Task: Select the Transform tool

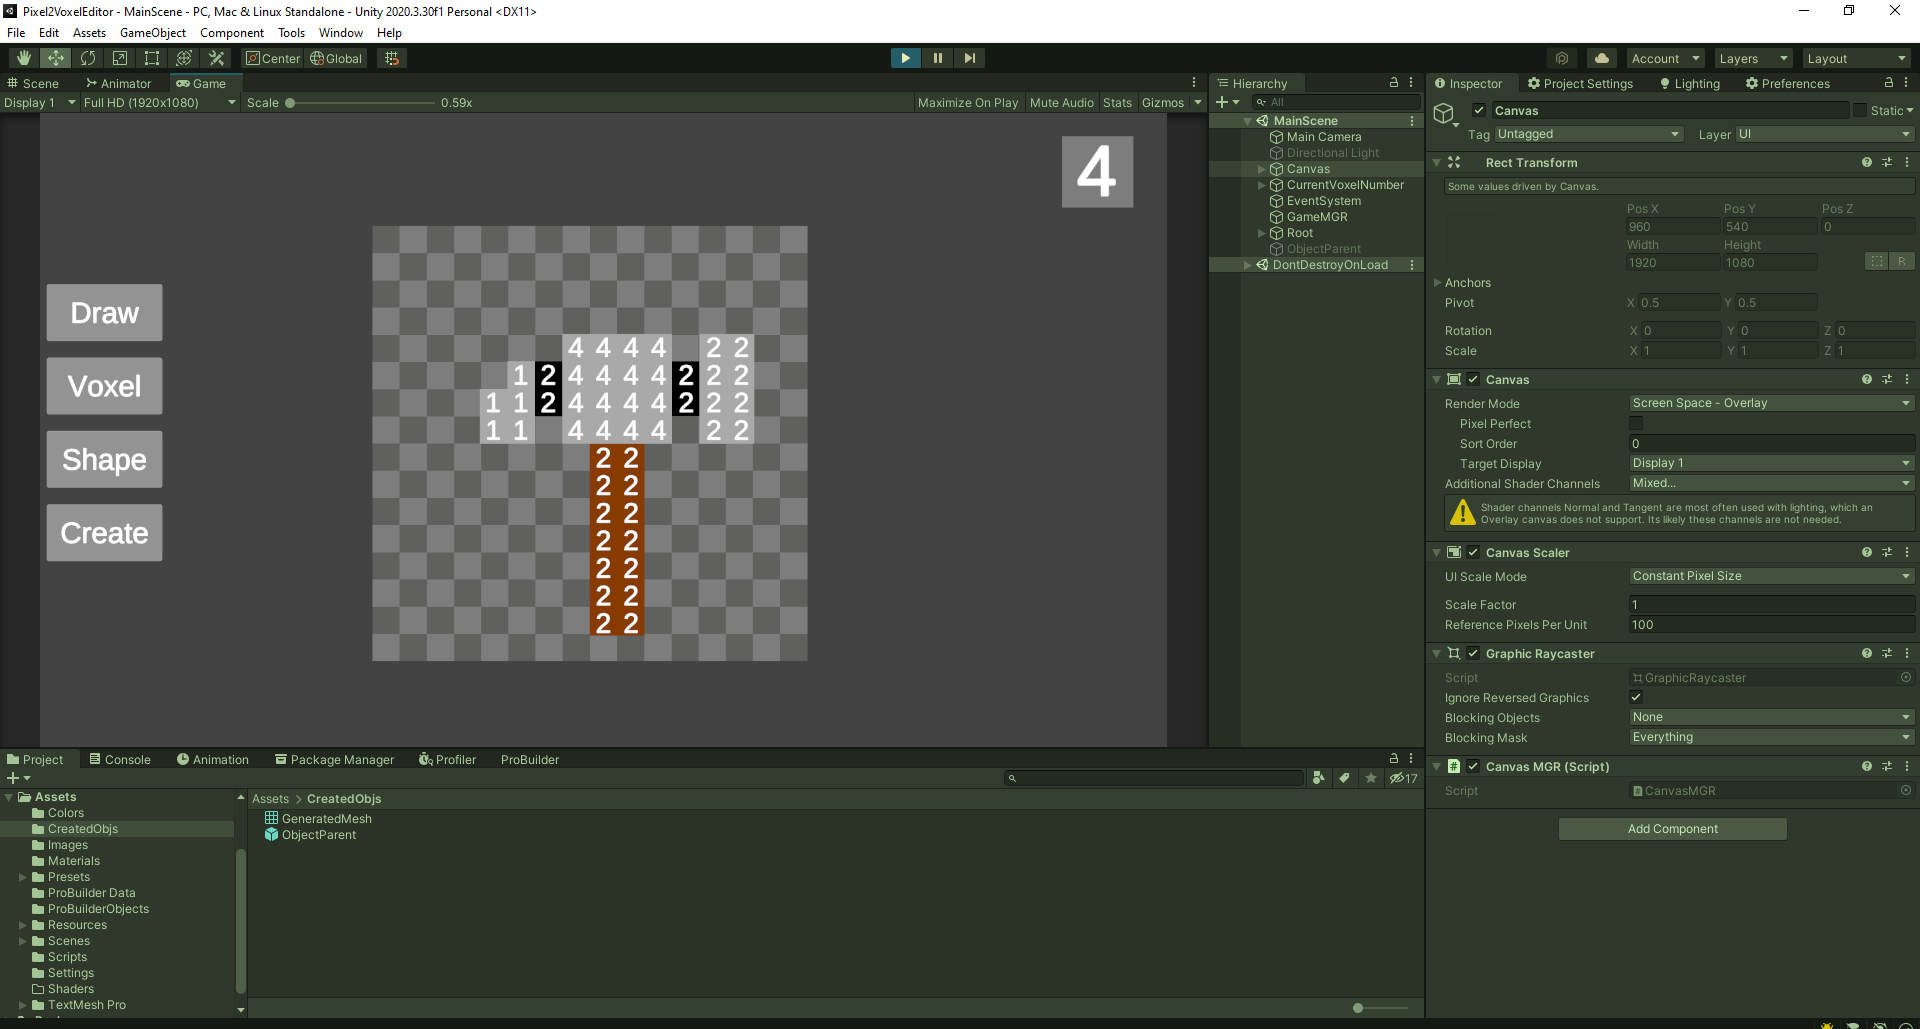Action: [x=184, y=58]
